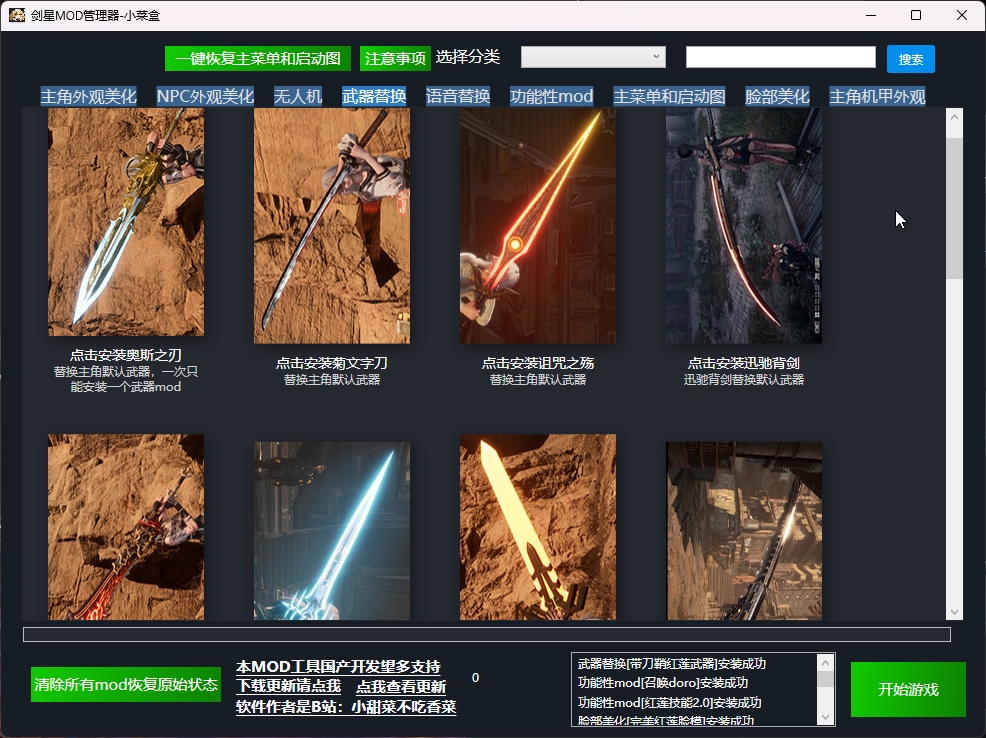This screenshot has width=986, height=738.
Task: Click the blue 搜索 search button
Action: click(x=911, y=59)
